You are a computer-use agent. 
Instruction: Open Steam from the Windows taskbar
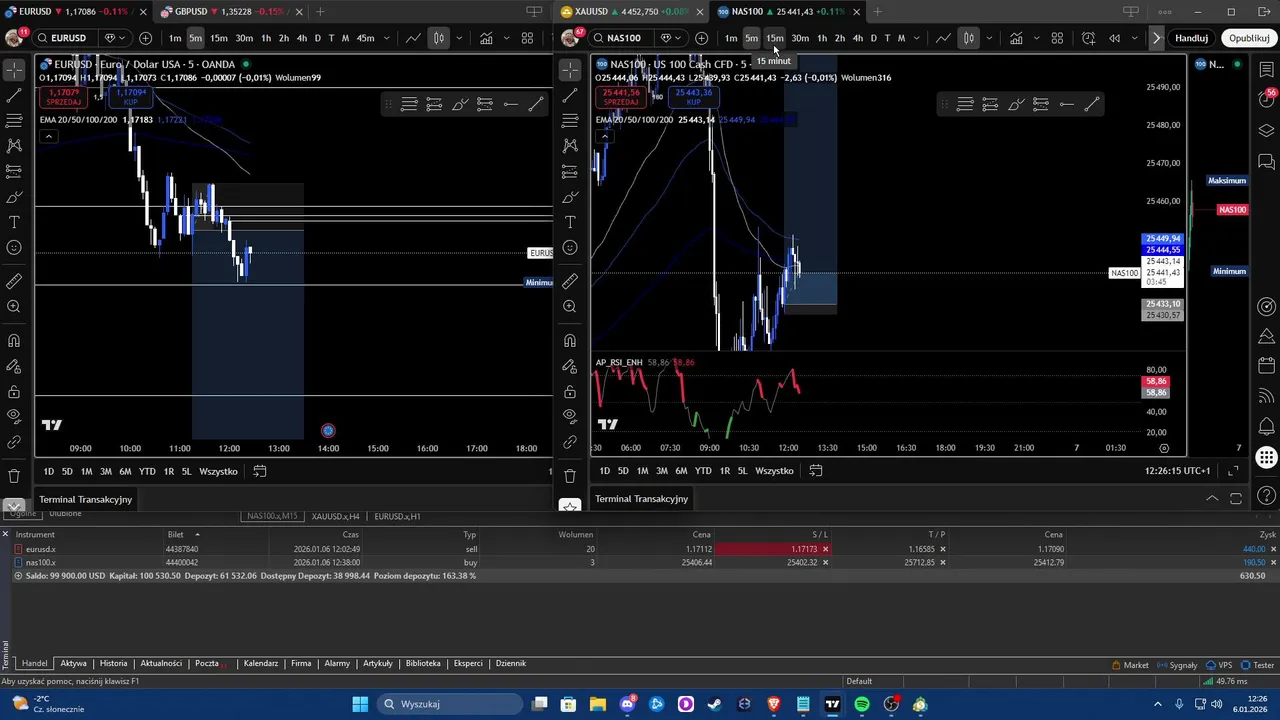point(715,704)
